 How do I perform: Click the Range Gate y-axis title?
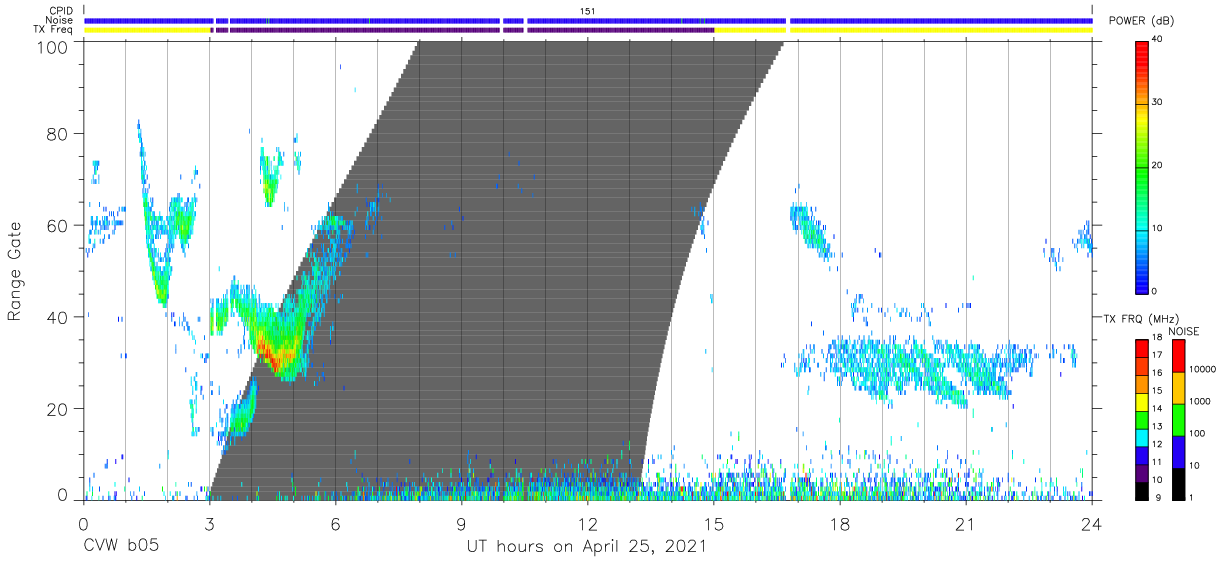[x=15, y=270]
